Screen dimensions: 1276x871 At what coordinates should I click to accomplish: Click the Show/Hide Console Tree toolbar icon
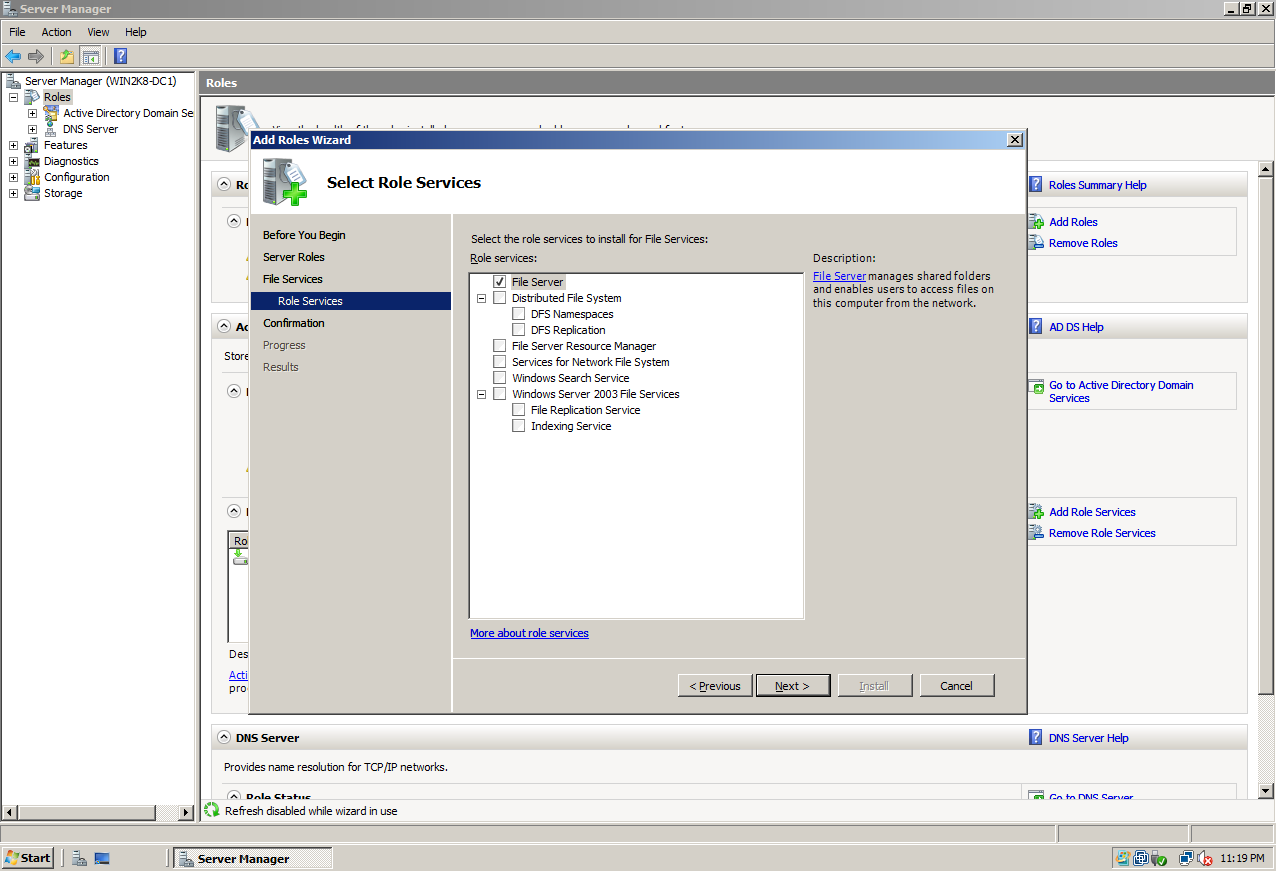tap(91, 56)
